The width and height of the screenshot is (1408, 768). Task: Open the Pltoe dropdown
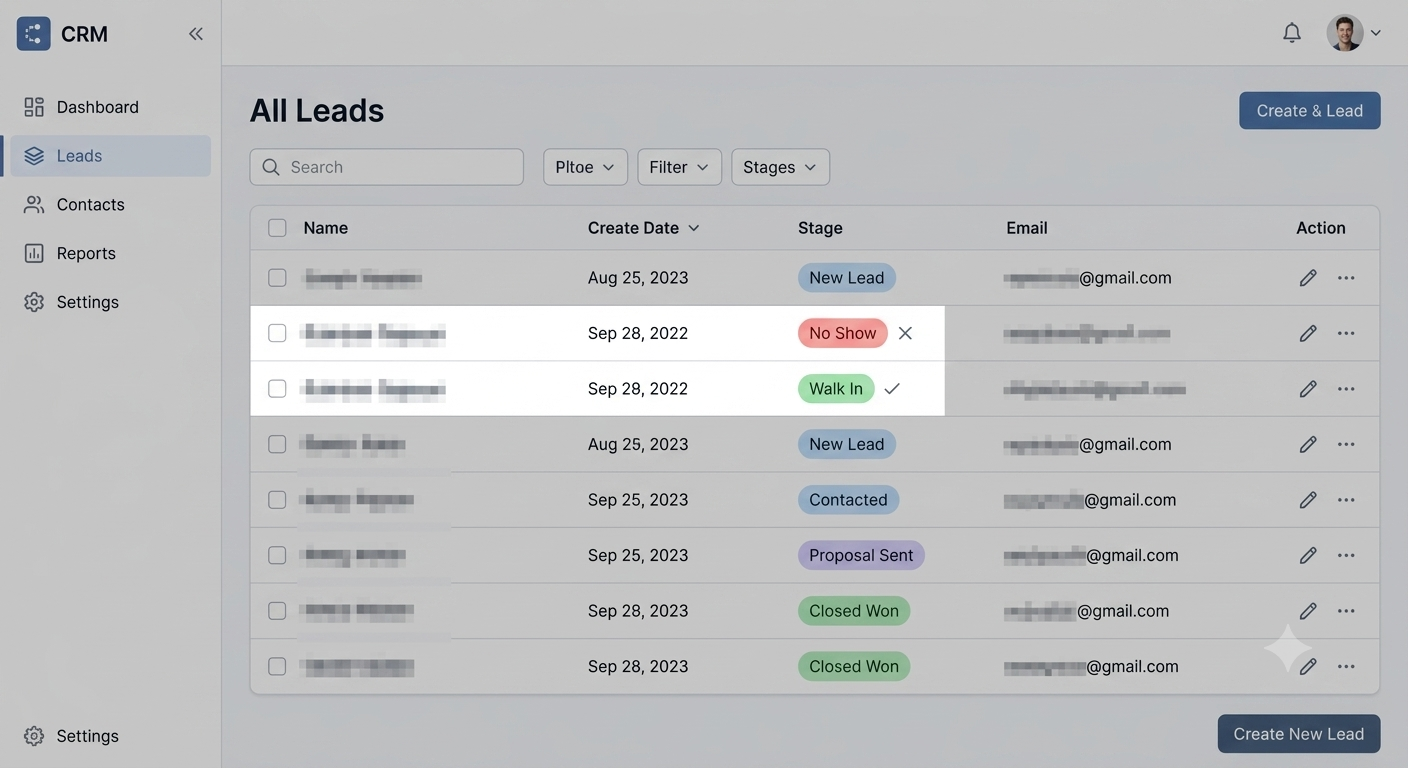click(x=585, y=167)
